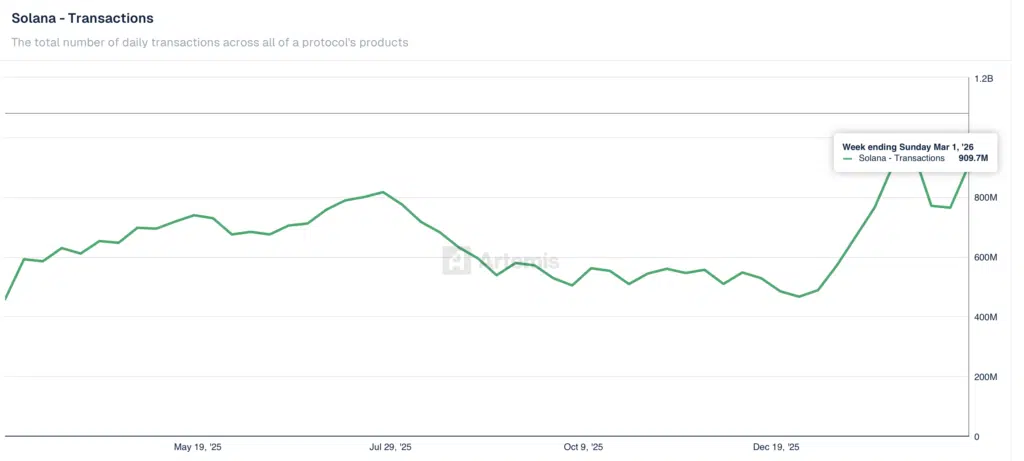Viewport: 1024px width, 461px height.
Task: Click the 800M y-axis label
Action: coord(985,198)
